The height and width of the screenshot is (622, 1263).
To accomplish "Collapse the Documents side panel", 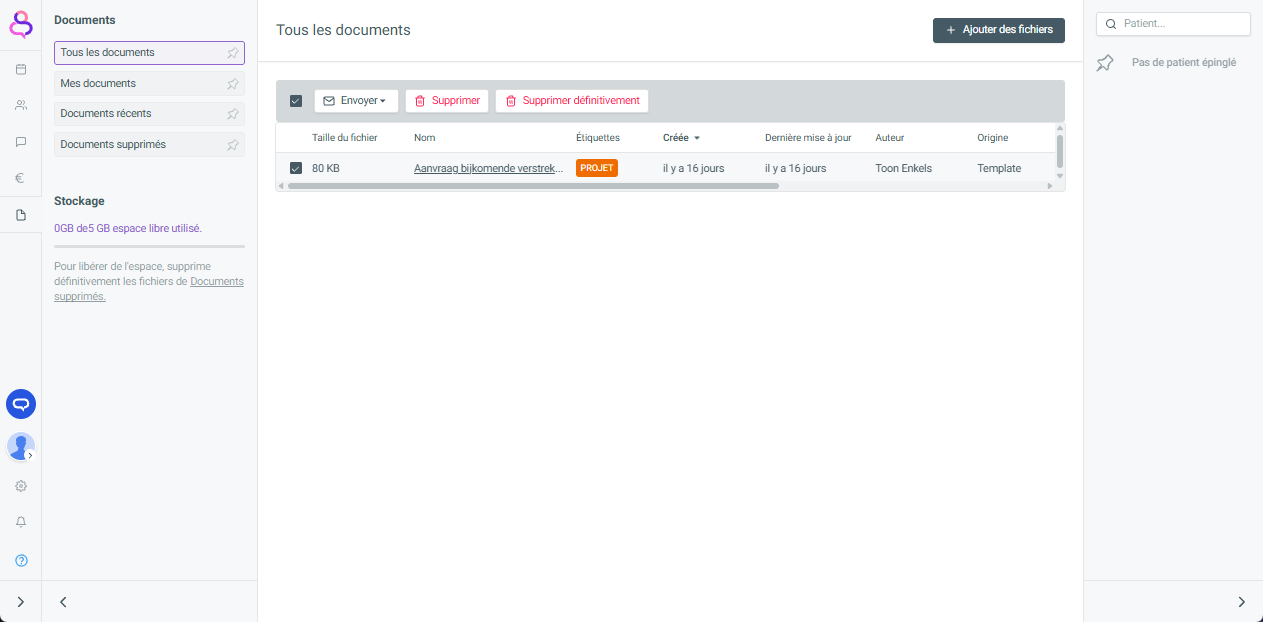I will point(63,602).
